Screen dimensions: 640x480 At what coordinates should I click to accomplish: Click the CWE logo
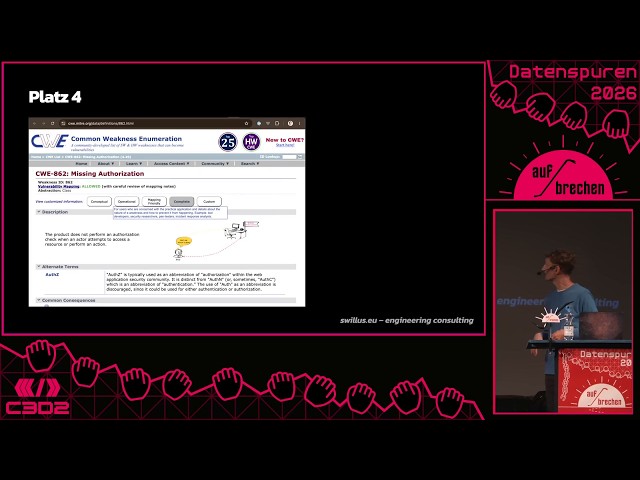coord(49,141)
